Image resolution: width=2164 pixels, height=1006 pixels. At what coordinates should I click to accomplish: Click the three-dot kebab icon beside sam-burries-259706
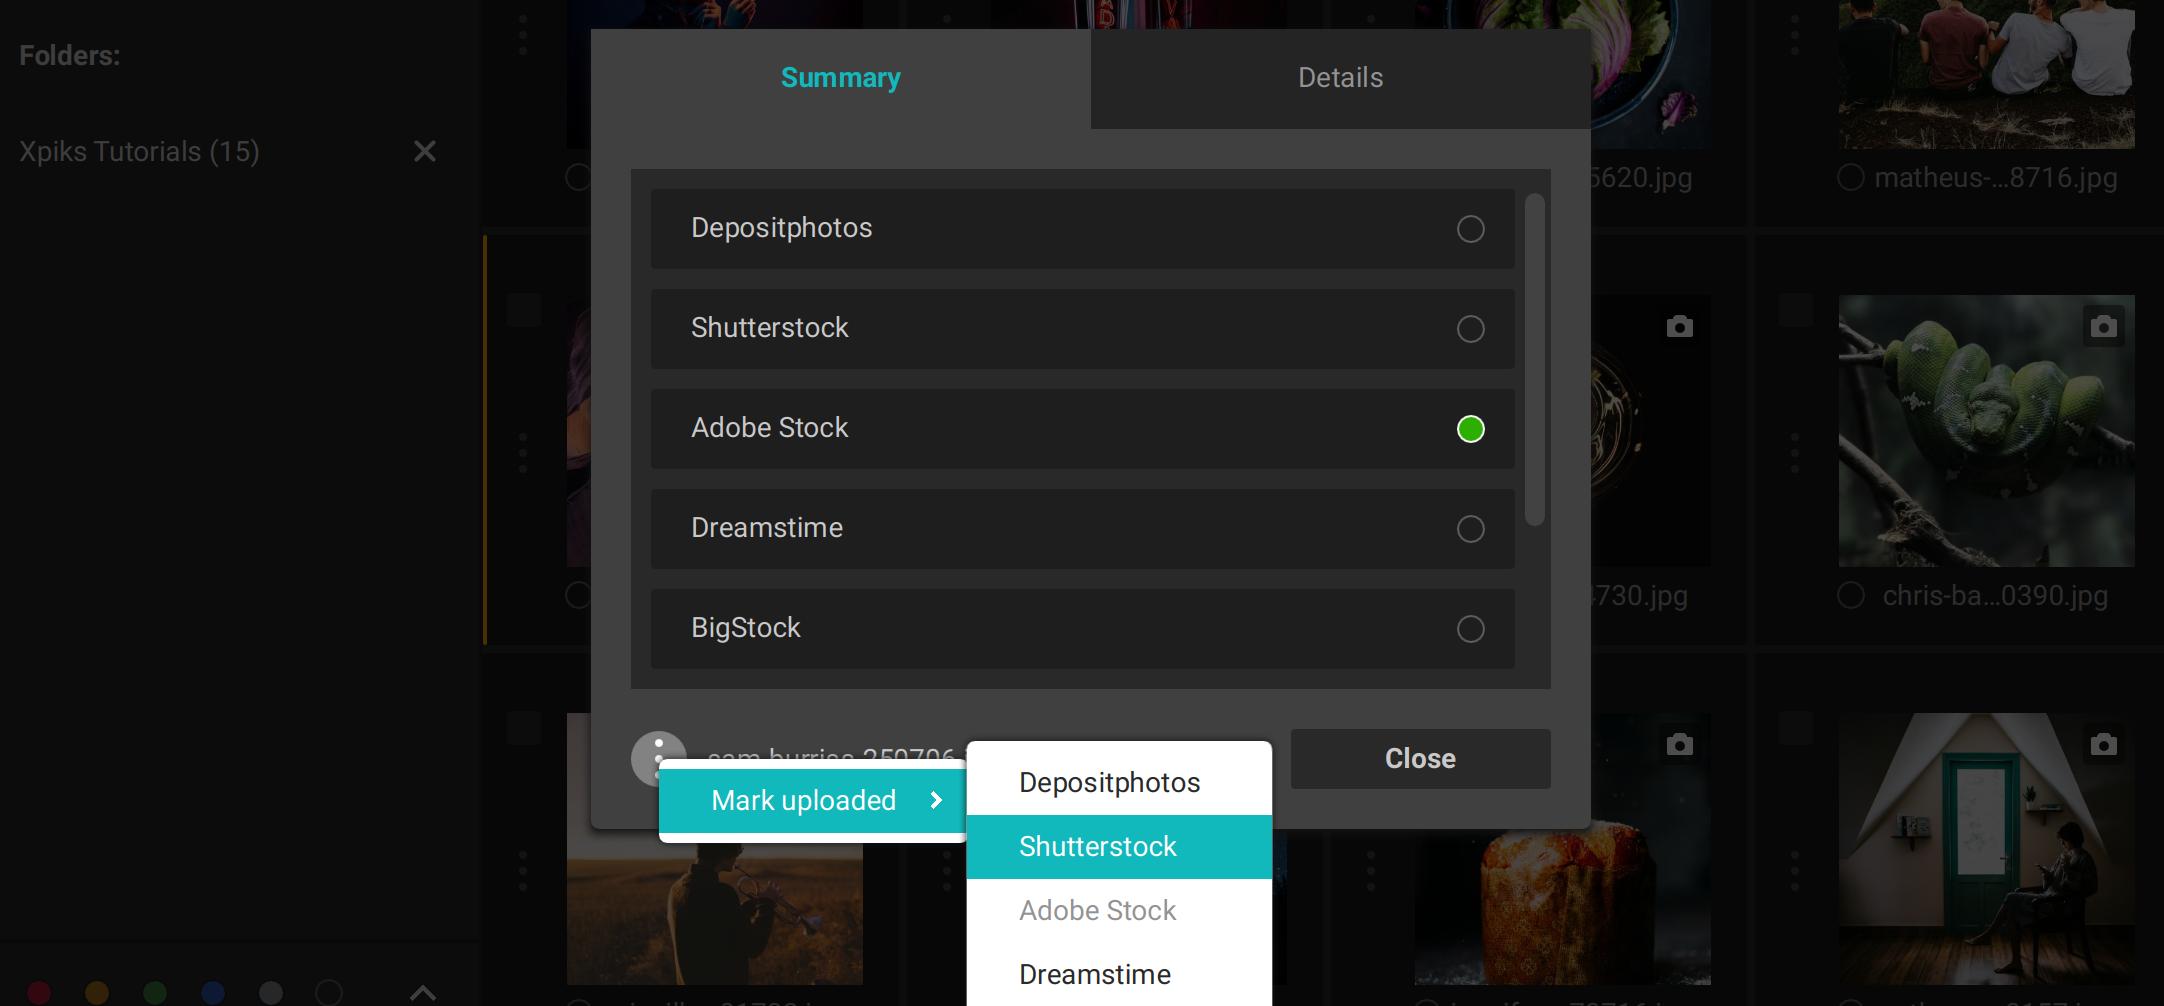point(659,758)
